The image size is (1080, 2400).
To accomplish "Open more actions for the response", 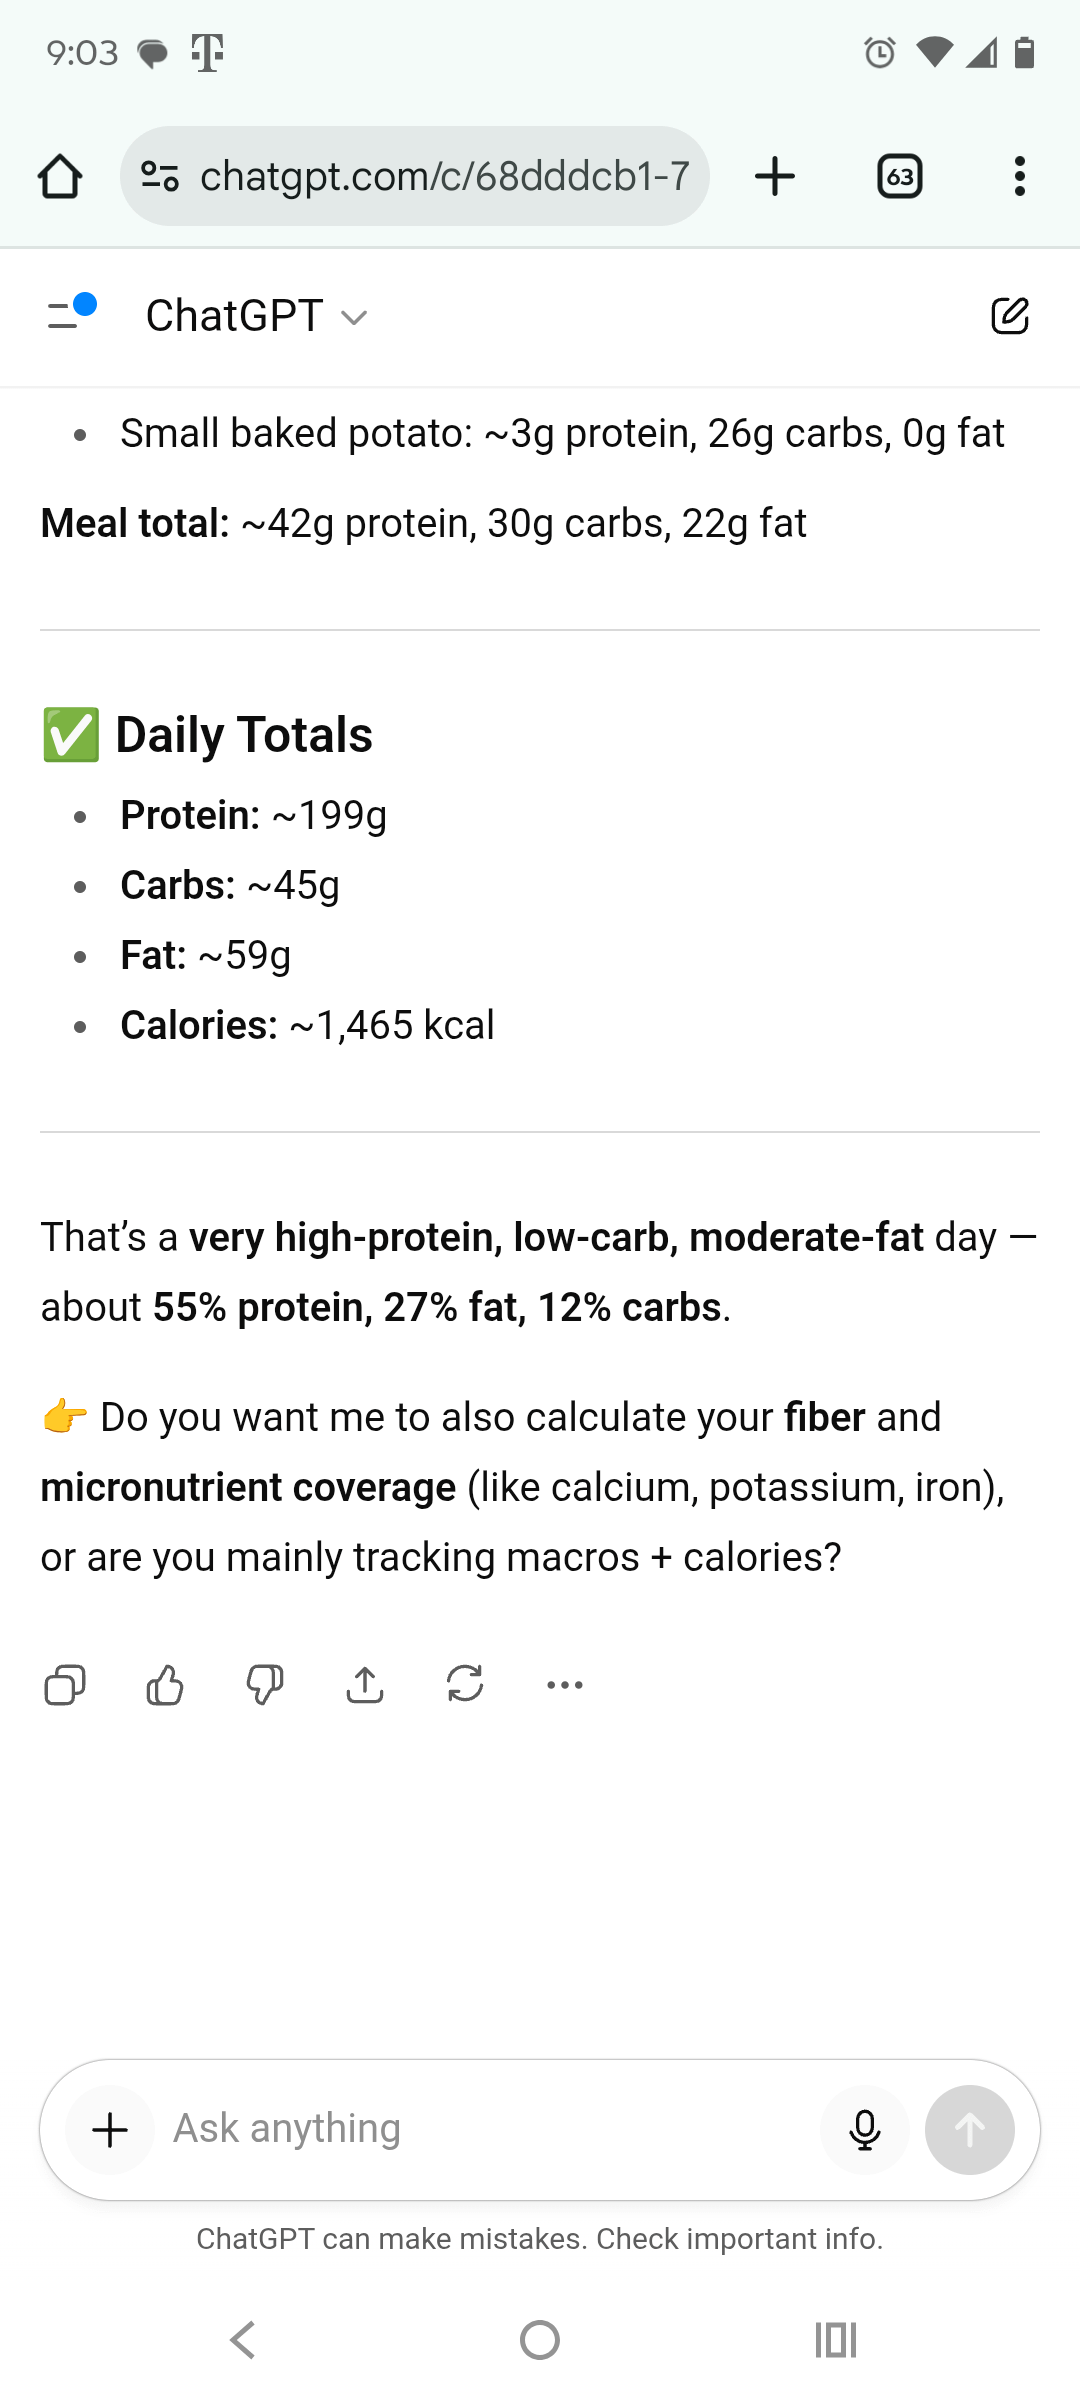I will [565, 1685].
